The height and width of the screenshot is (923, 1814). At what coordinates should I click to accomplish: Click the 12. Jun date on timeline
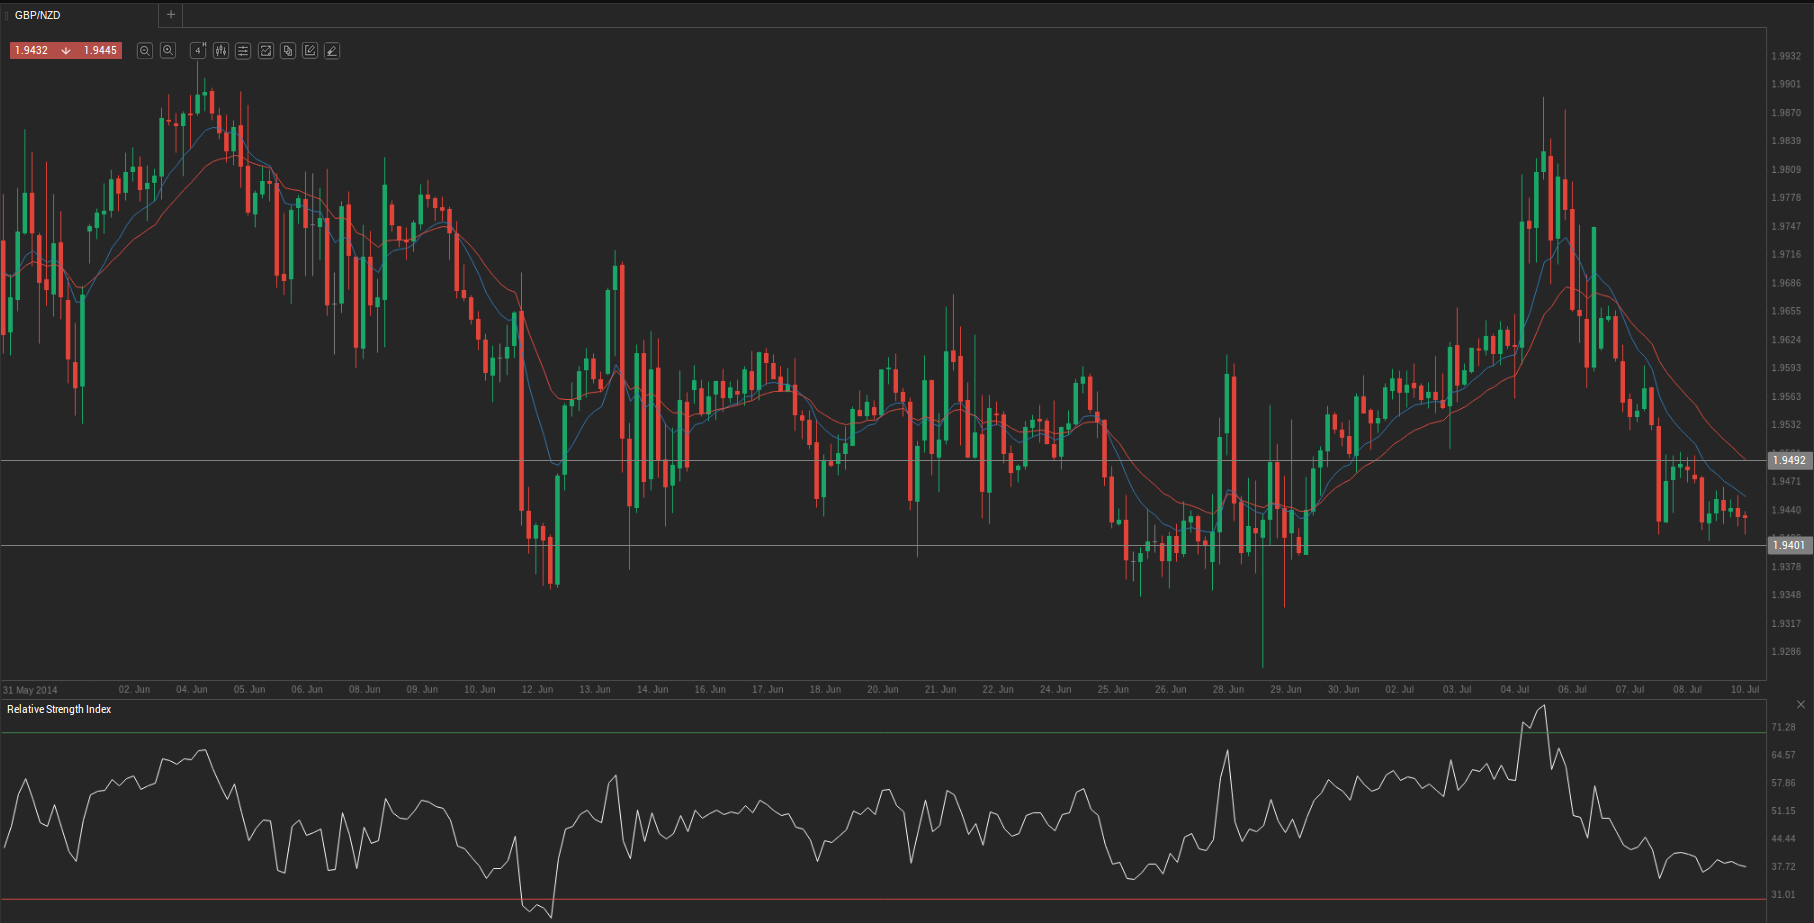click(537, 689)
